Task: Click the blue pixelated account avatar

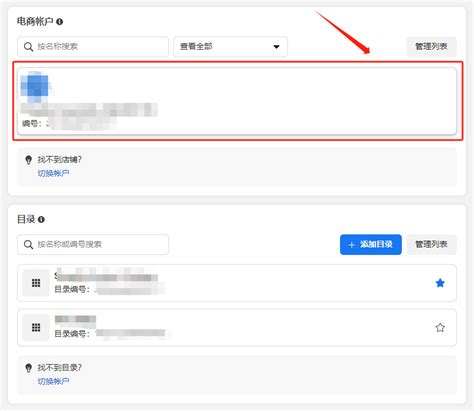Action: click(x=35, y=87)
